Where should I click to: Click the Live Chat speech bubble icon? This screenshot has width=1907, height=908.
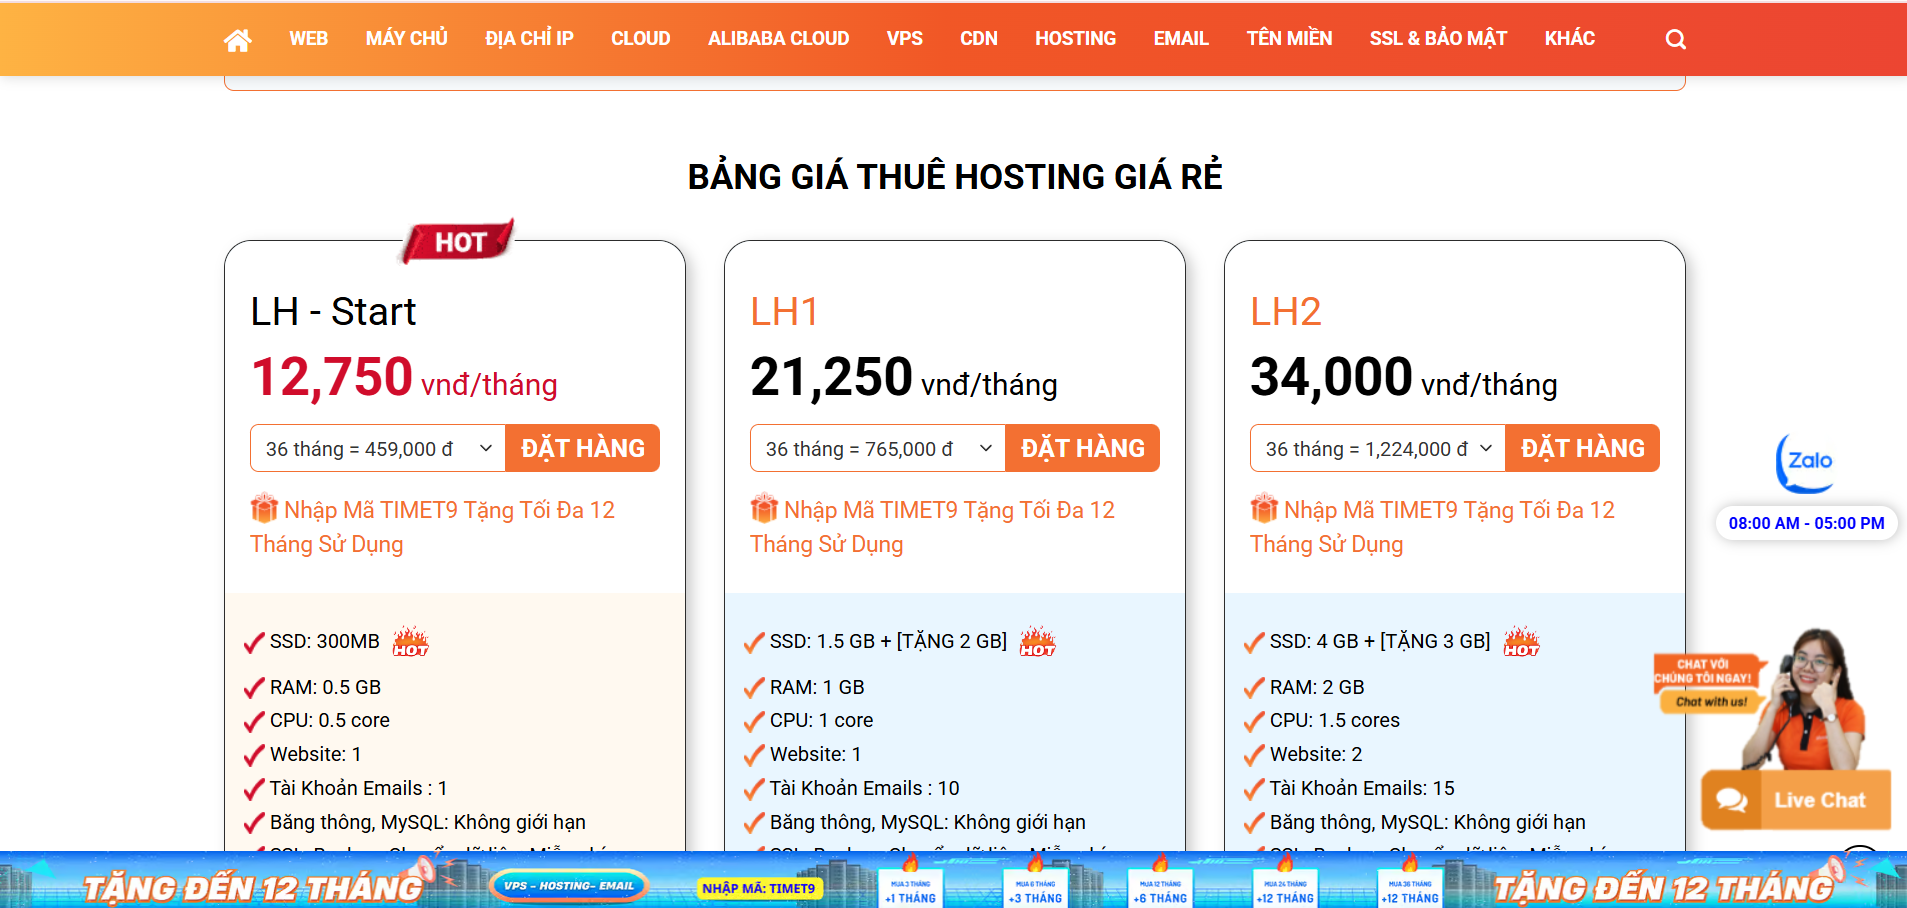[1731, 800]
